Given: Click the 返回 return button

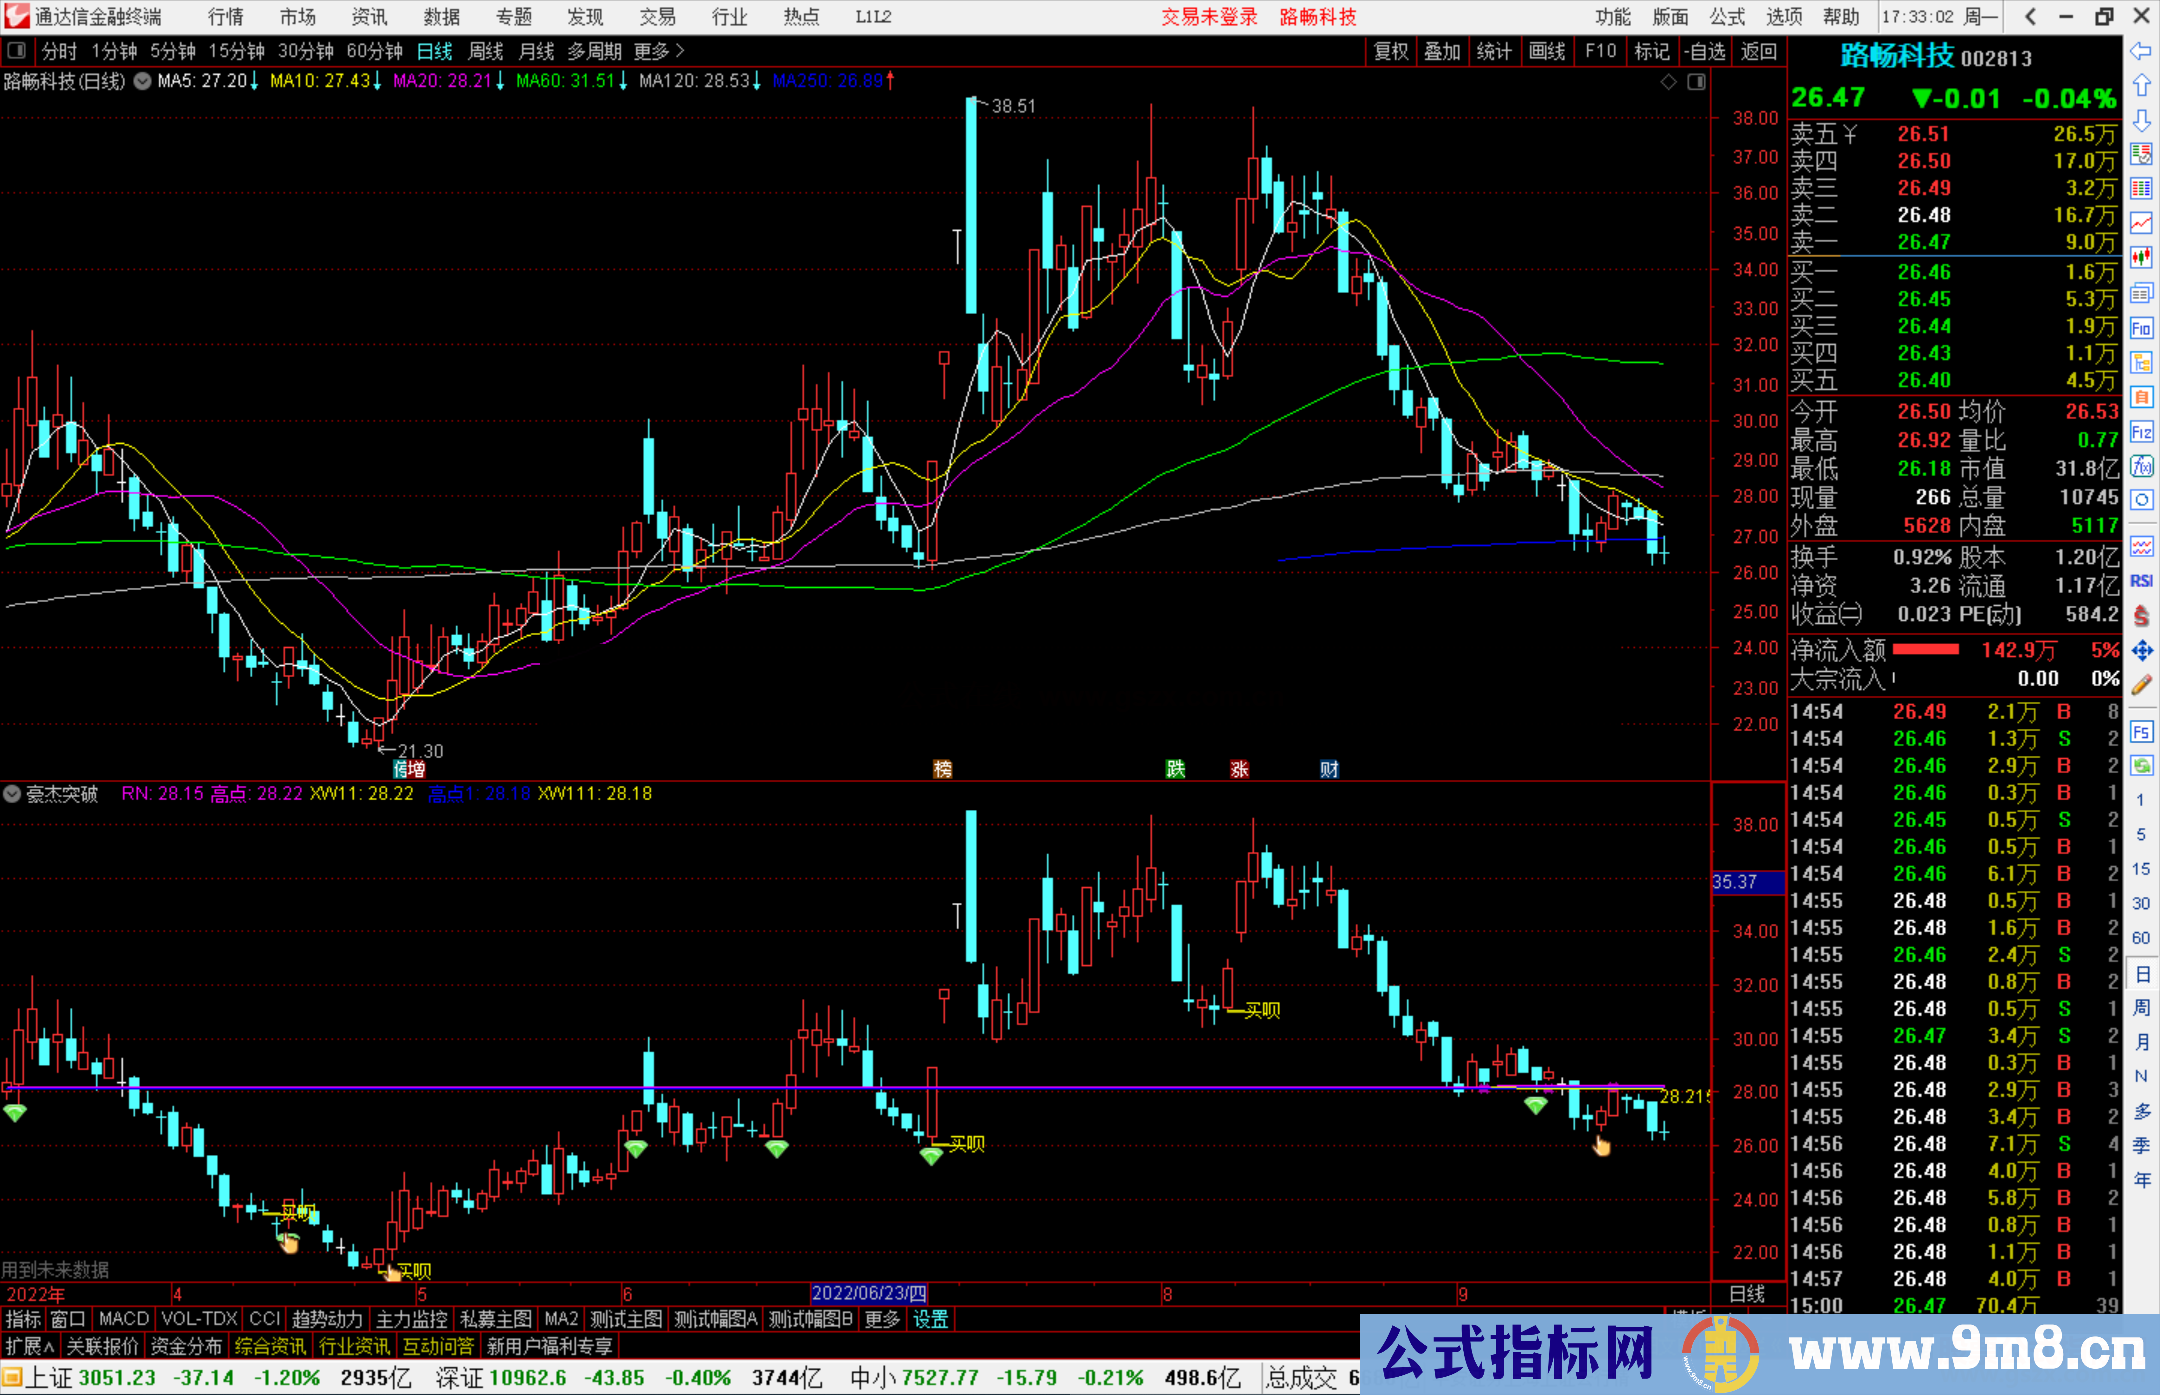Looking at the screenshot, I should [1758, 51].
